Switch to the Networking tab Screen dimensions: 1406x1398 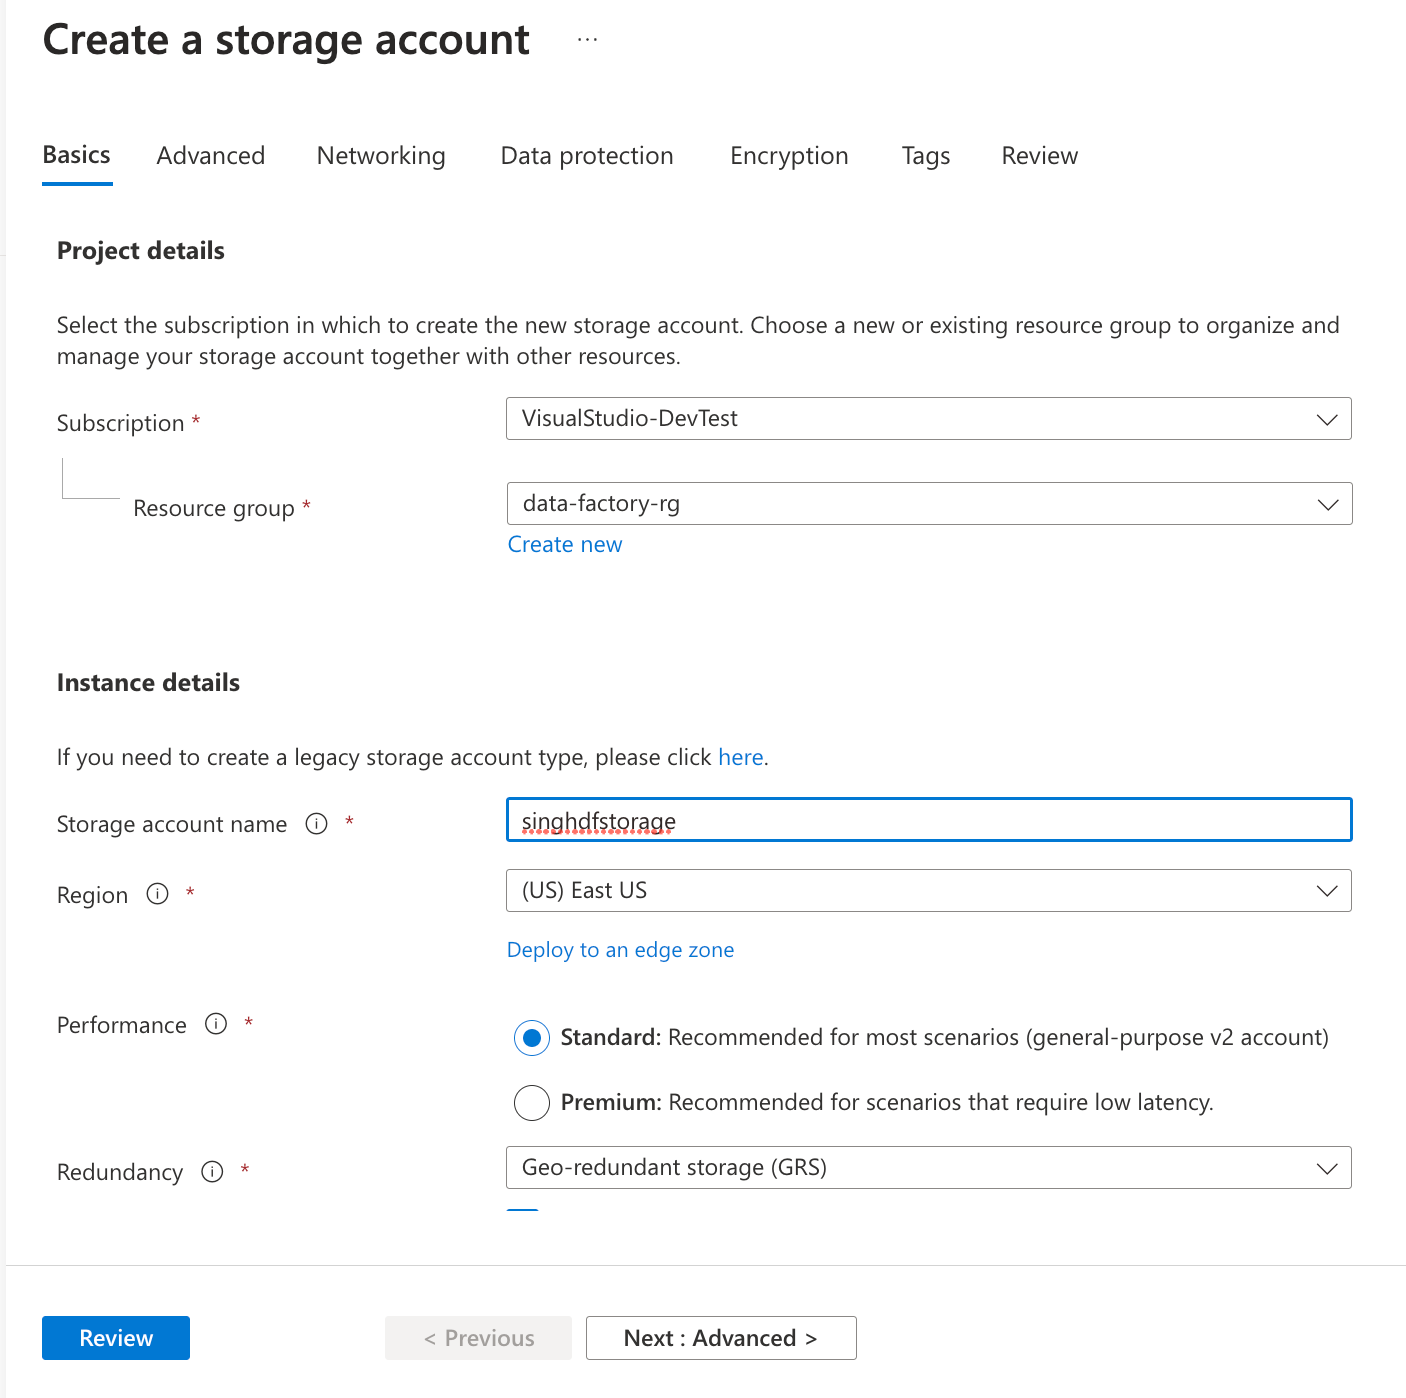pyautogui.click(x=380, y=156)
